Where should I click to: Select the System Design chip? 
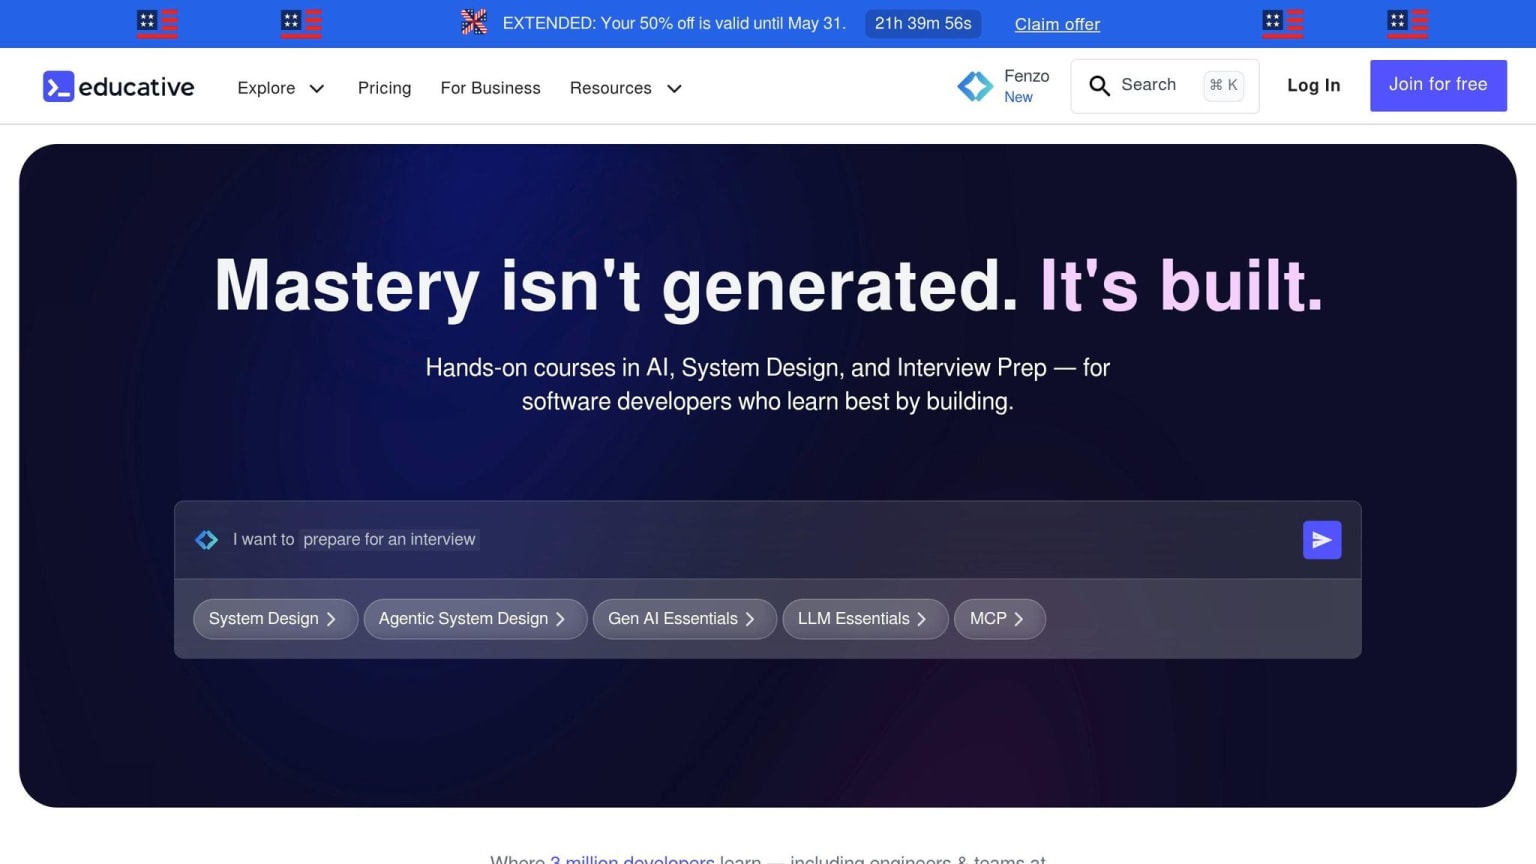(x=275, y=619)
